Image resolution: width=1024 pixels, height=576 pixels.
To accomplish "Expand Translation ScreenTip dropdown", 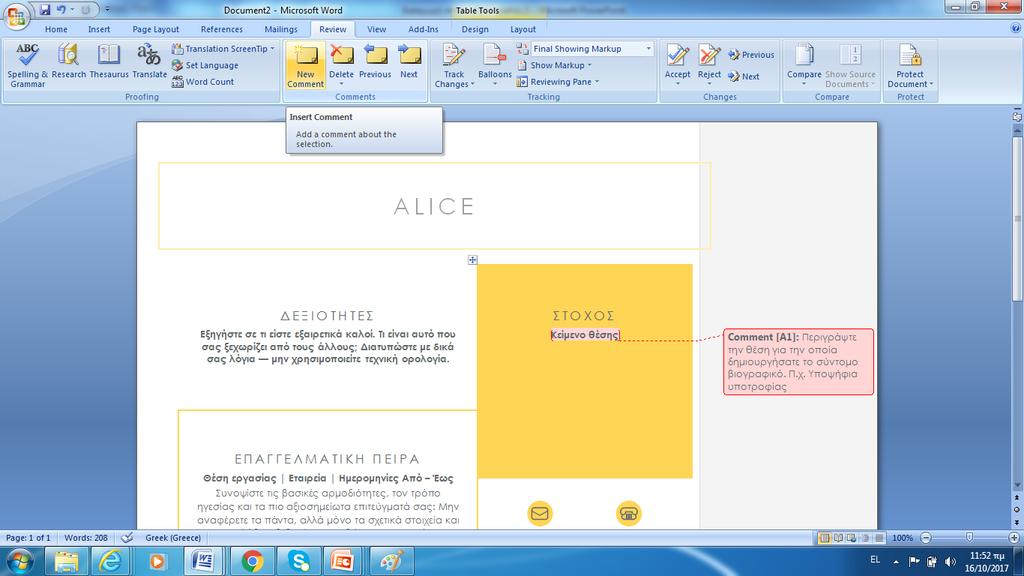I will click(272, 49).
